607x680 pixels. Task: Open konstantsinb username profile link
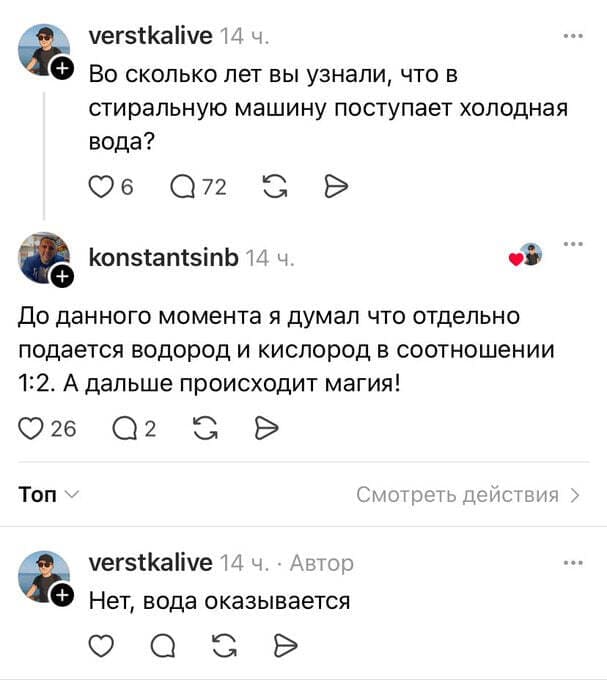pyautogui.click(x=164, y=258)
